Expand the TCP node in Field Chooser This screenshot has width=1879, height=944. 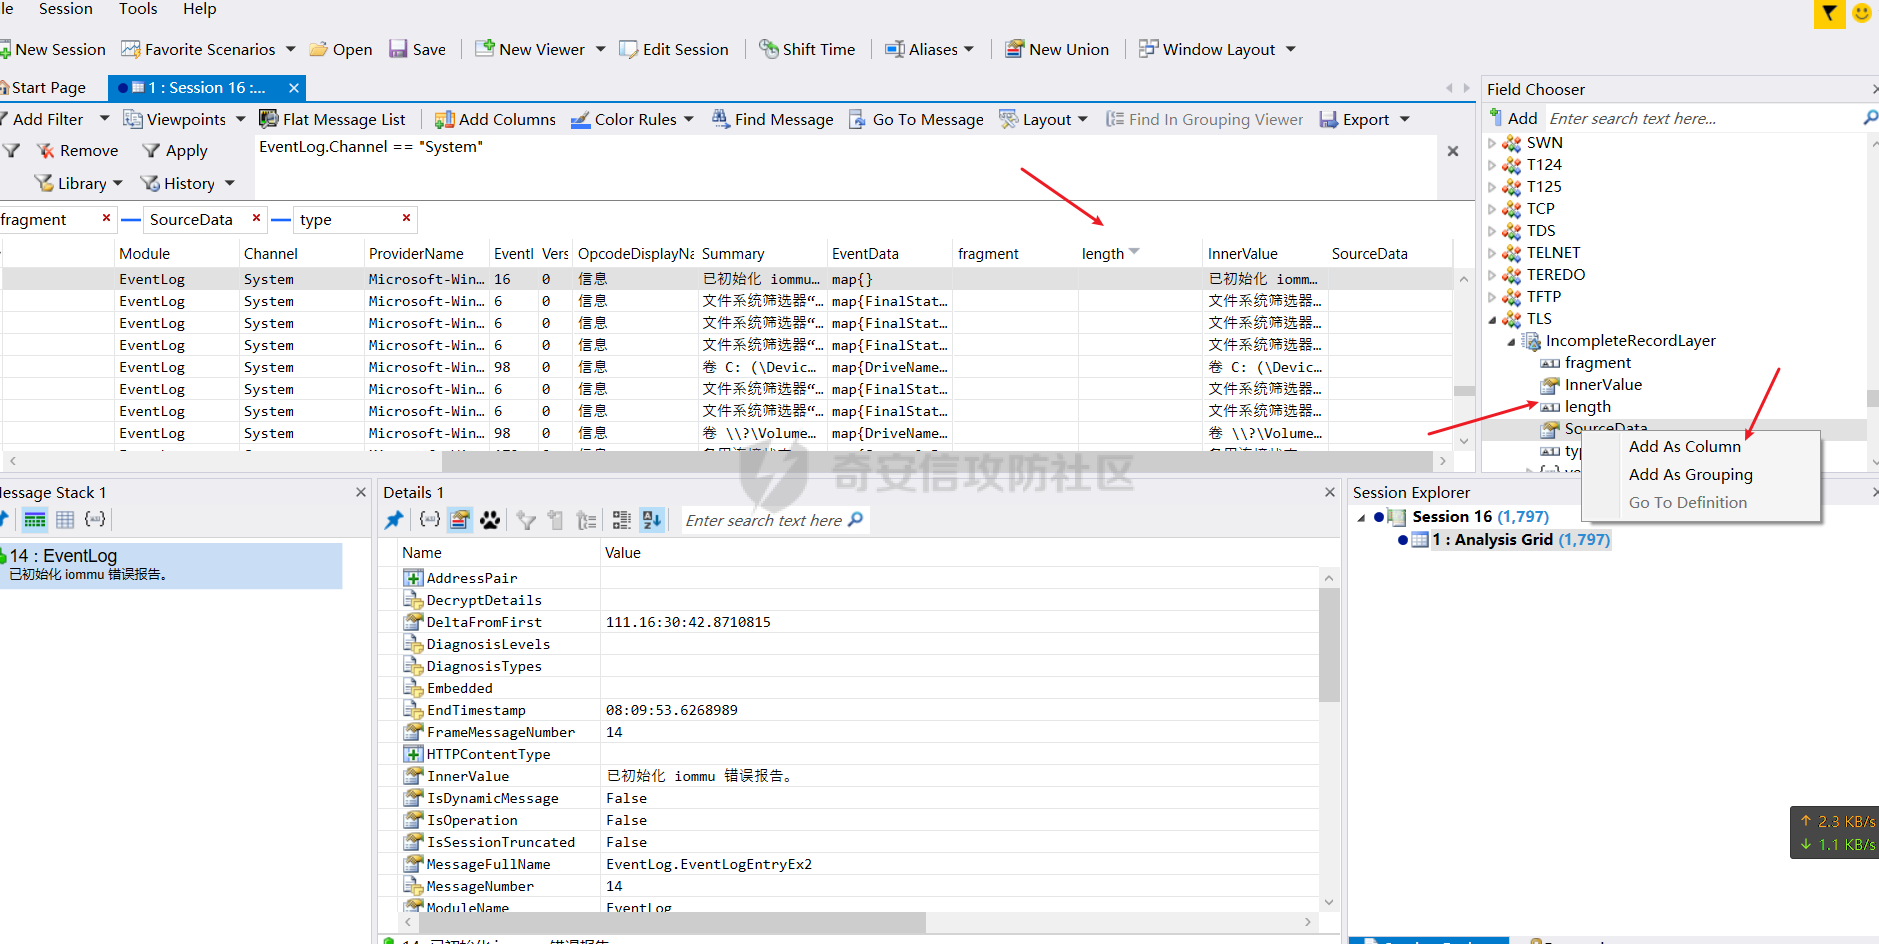tap(1492, 209)
